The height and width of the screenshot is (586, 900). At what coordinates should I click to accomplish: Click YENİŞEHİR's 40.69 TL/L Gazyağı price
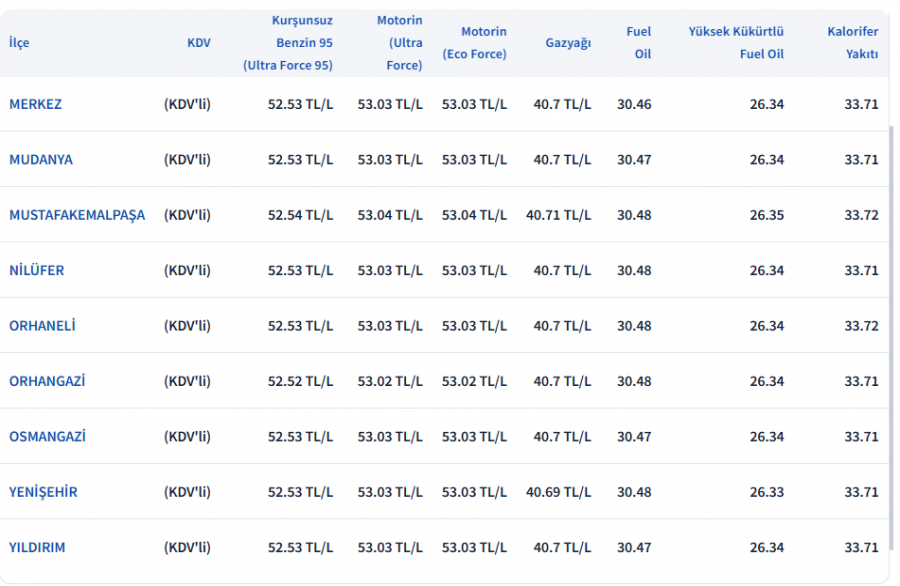[558, 492]
